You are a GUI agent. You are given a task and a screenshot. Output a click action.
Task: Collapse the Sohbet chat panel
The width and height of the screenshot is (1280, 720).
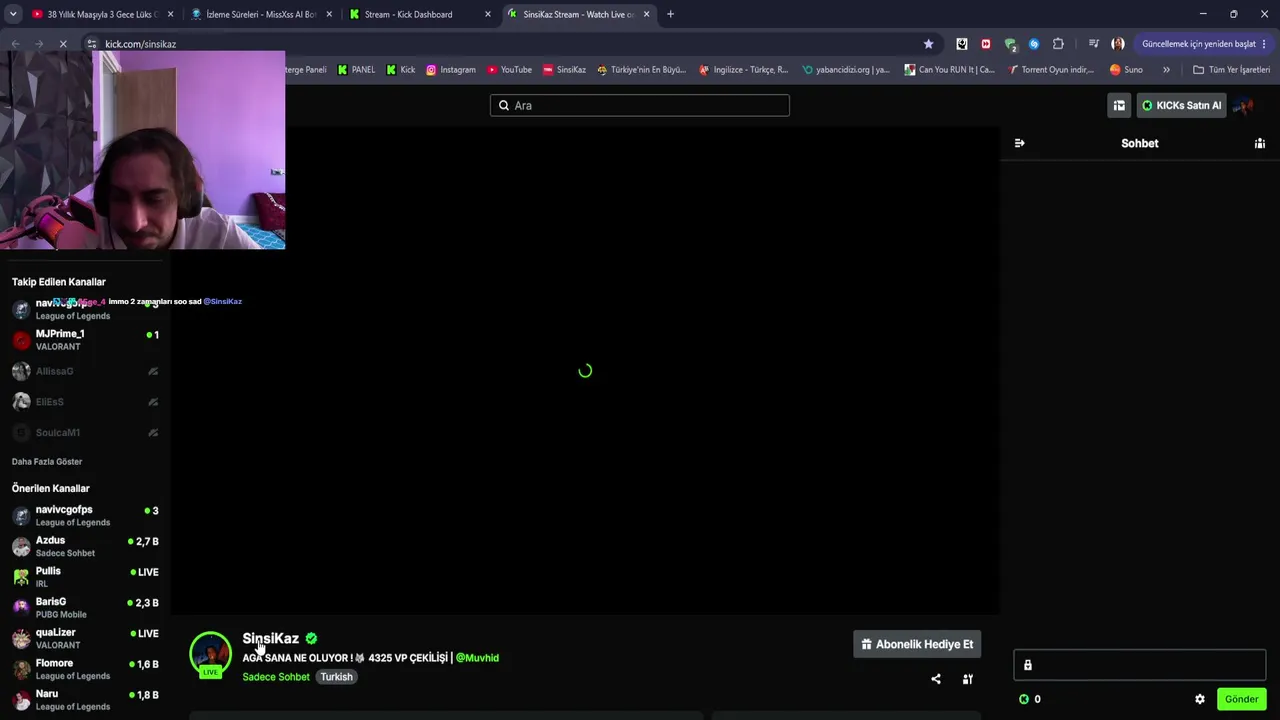click(1019, 143)
